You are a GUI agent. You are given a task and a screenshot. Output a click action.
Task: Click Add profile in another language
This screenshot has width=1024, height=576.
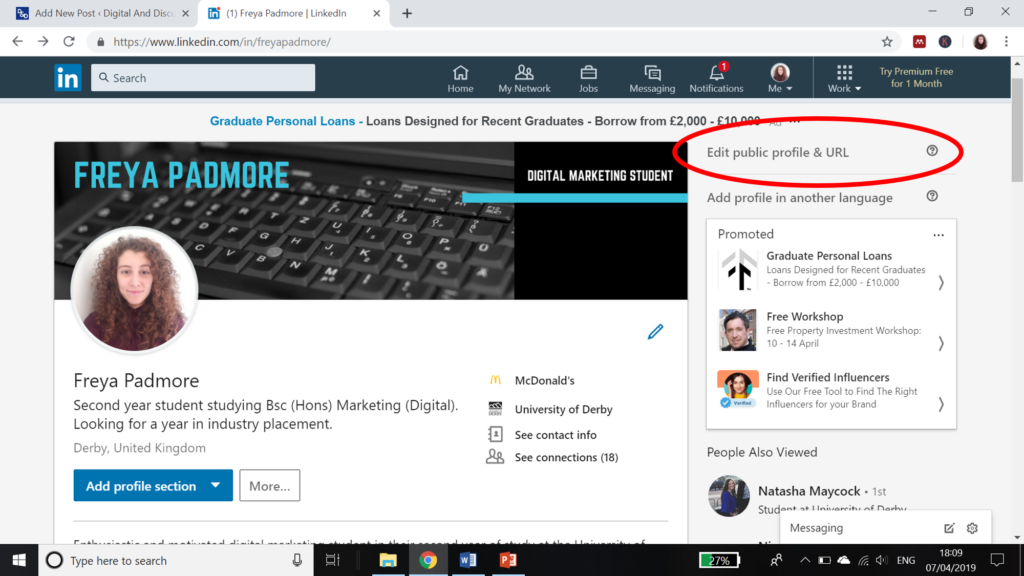tap(799, 197)
